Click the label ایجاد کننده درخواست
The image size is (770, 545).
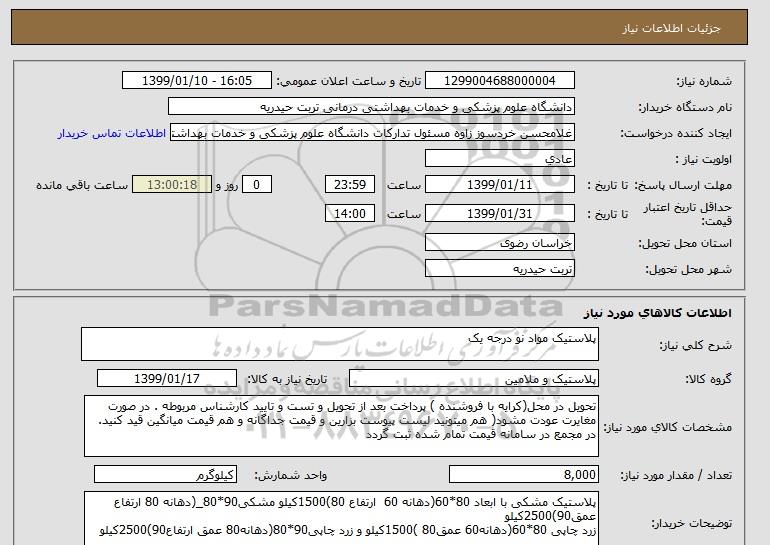click(676, 134)
